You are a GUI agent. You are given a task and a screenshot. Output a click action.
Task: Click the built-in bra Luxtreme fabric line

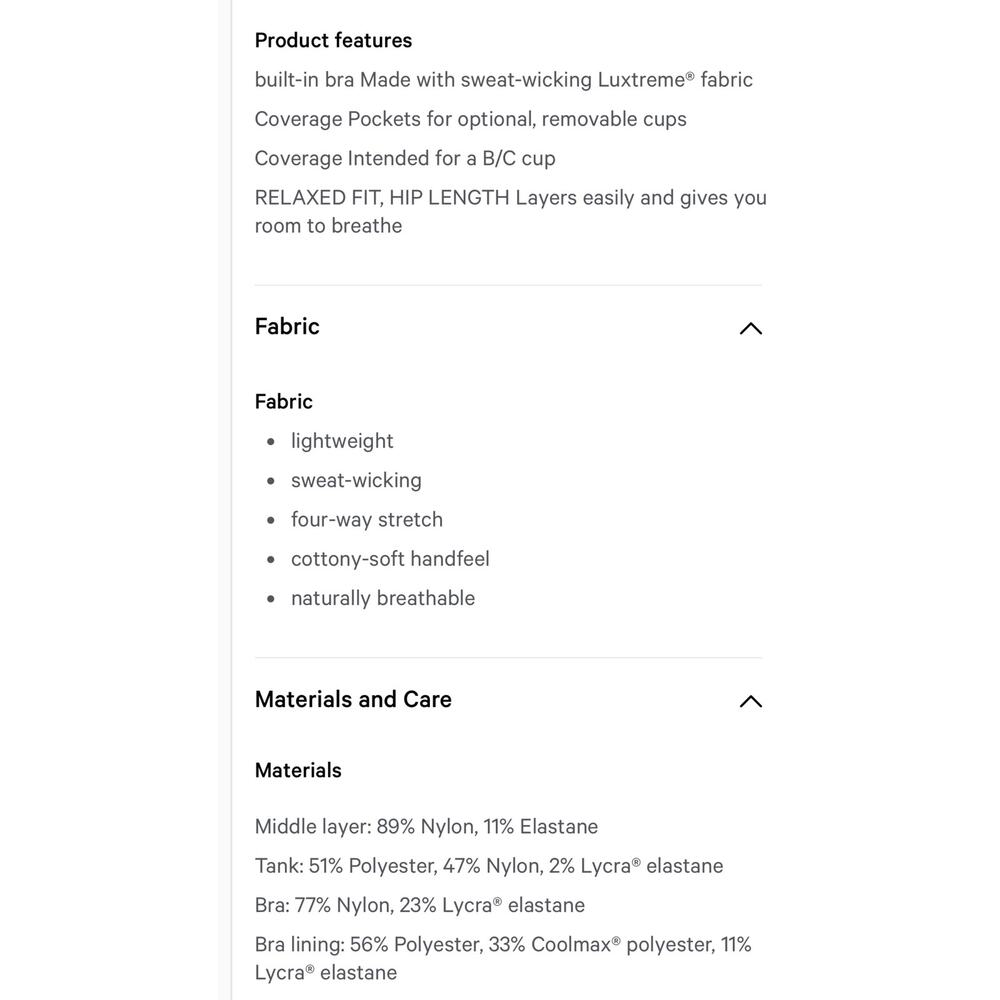click(503, 80)
